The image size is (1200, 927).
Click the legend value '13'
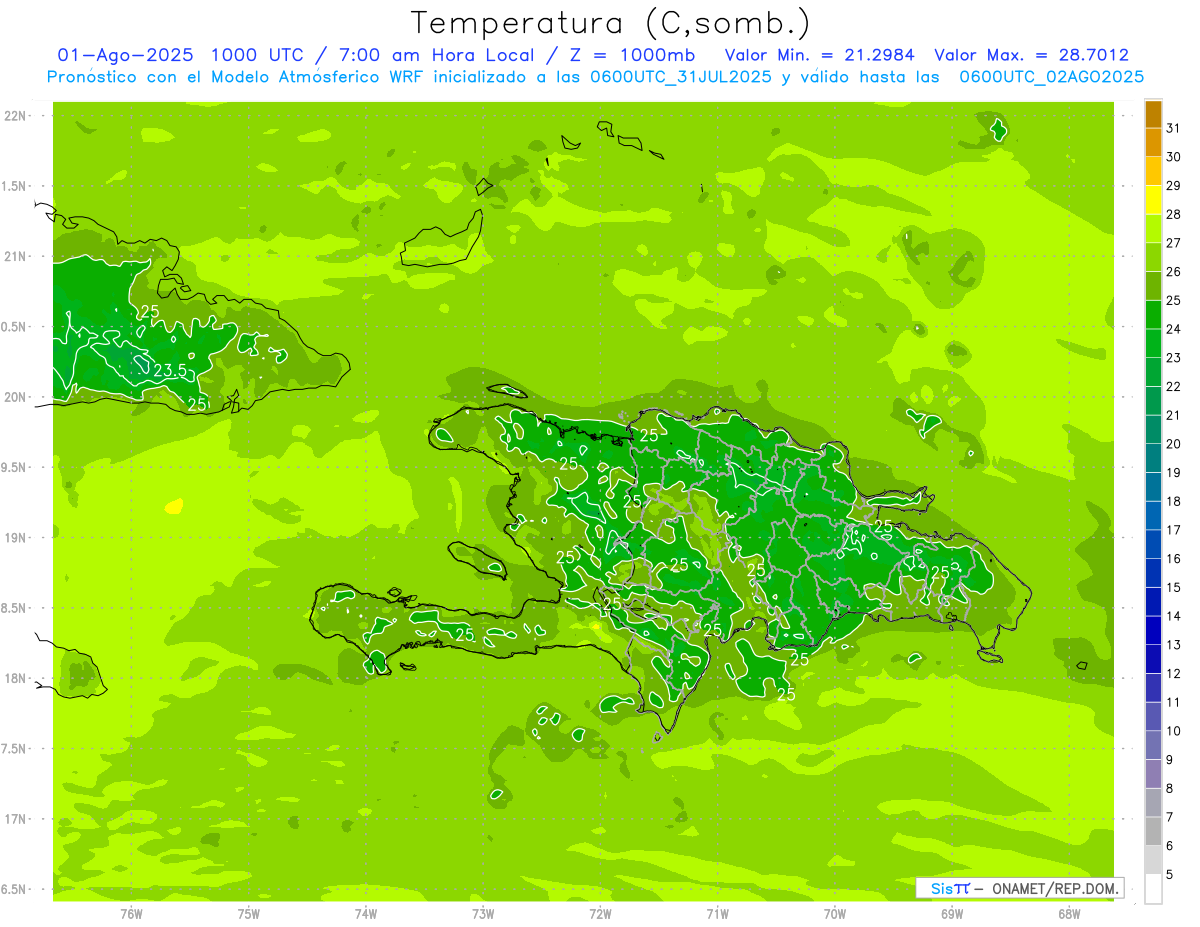point(1174,645)
